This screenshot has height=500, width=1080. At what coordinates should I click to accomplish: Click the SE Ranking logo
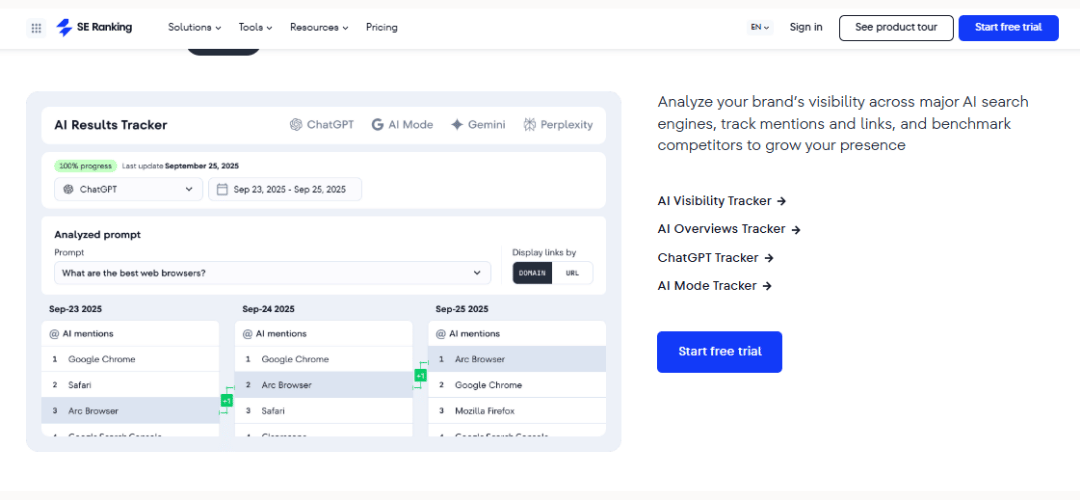[94, 28]
